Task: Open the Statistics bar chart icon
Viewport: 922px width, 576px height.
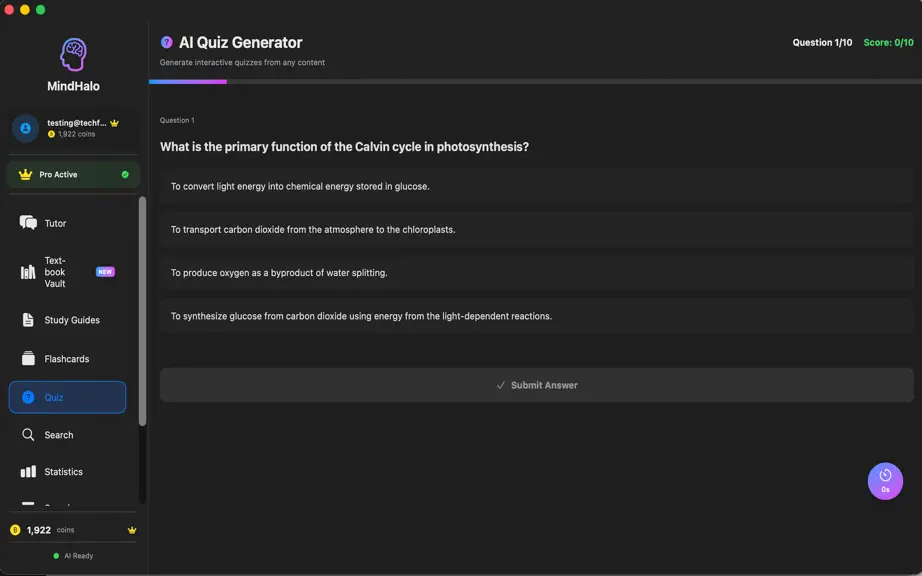Action: click(28, 472)
